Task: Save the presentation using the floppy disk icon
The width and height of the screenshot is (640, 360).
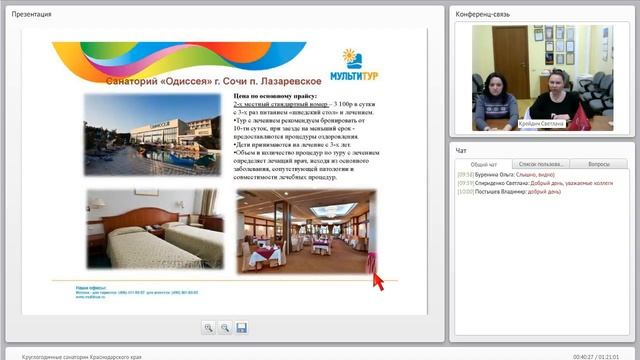Action: click(x=241, y=328)
